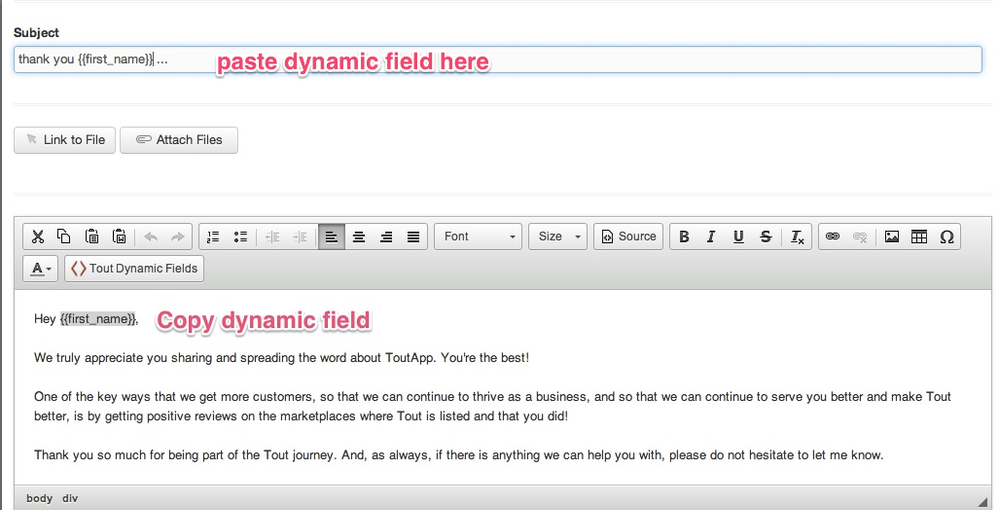Toggle Italic formatting
Image resolution: width=999 pixels, height=510 pixels.
coord(711,237)
